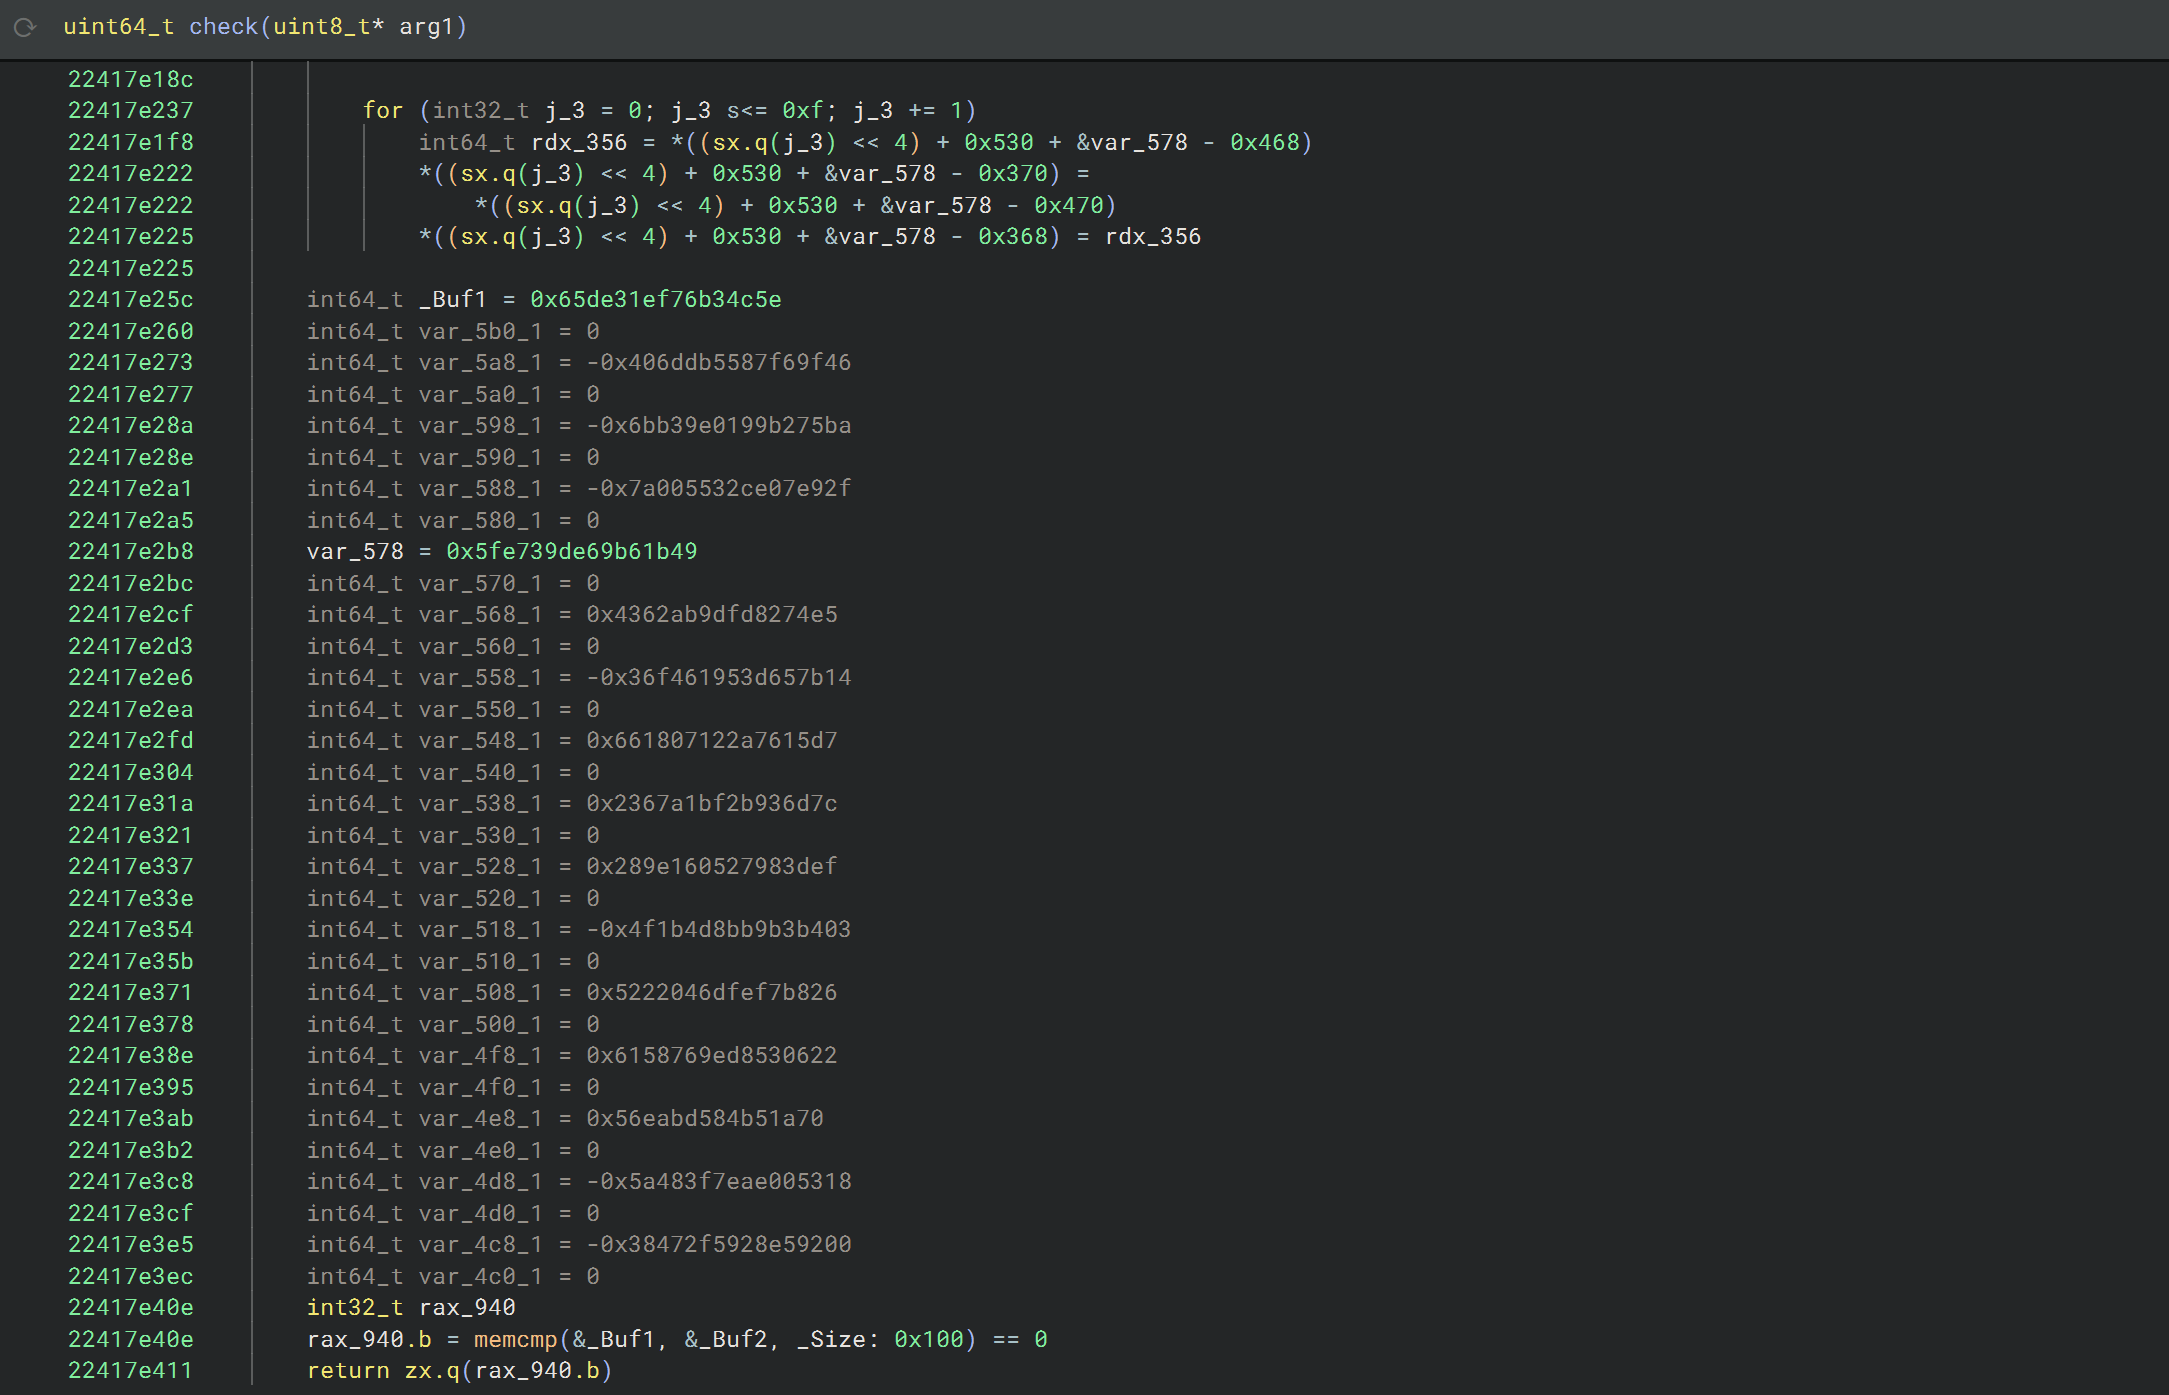
Task: Click the return statement keyword
Action: click(348, 1370)
